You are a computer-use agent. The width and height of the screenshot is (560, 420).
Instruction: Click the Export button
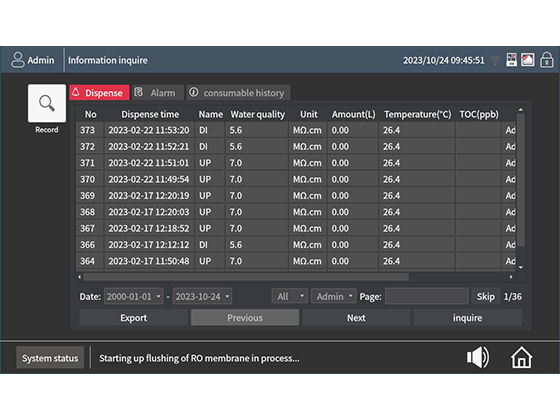click(x=134, y=318)
